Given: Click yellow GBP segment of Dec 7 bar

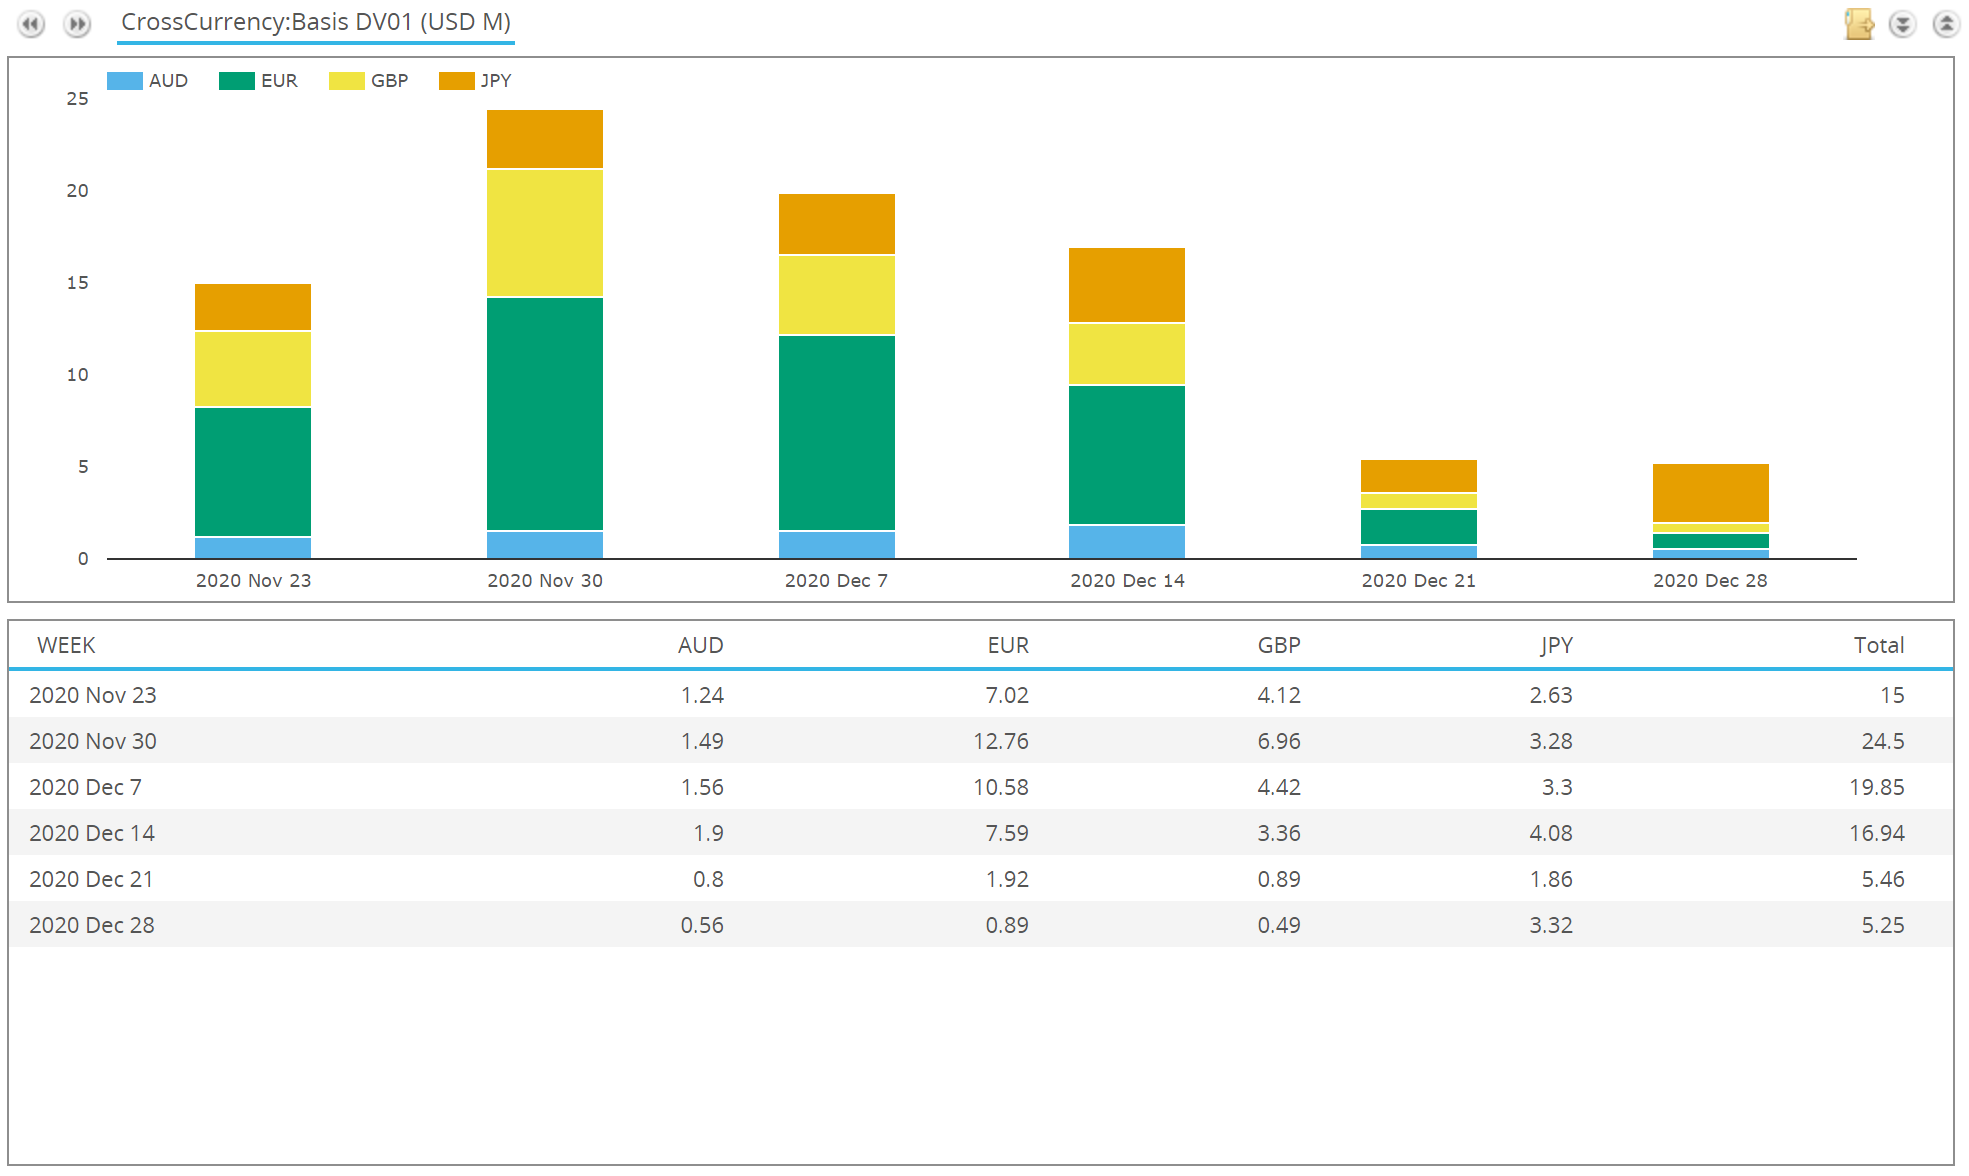Looking at the screenshot, I should click(x=837, y=294).
